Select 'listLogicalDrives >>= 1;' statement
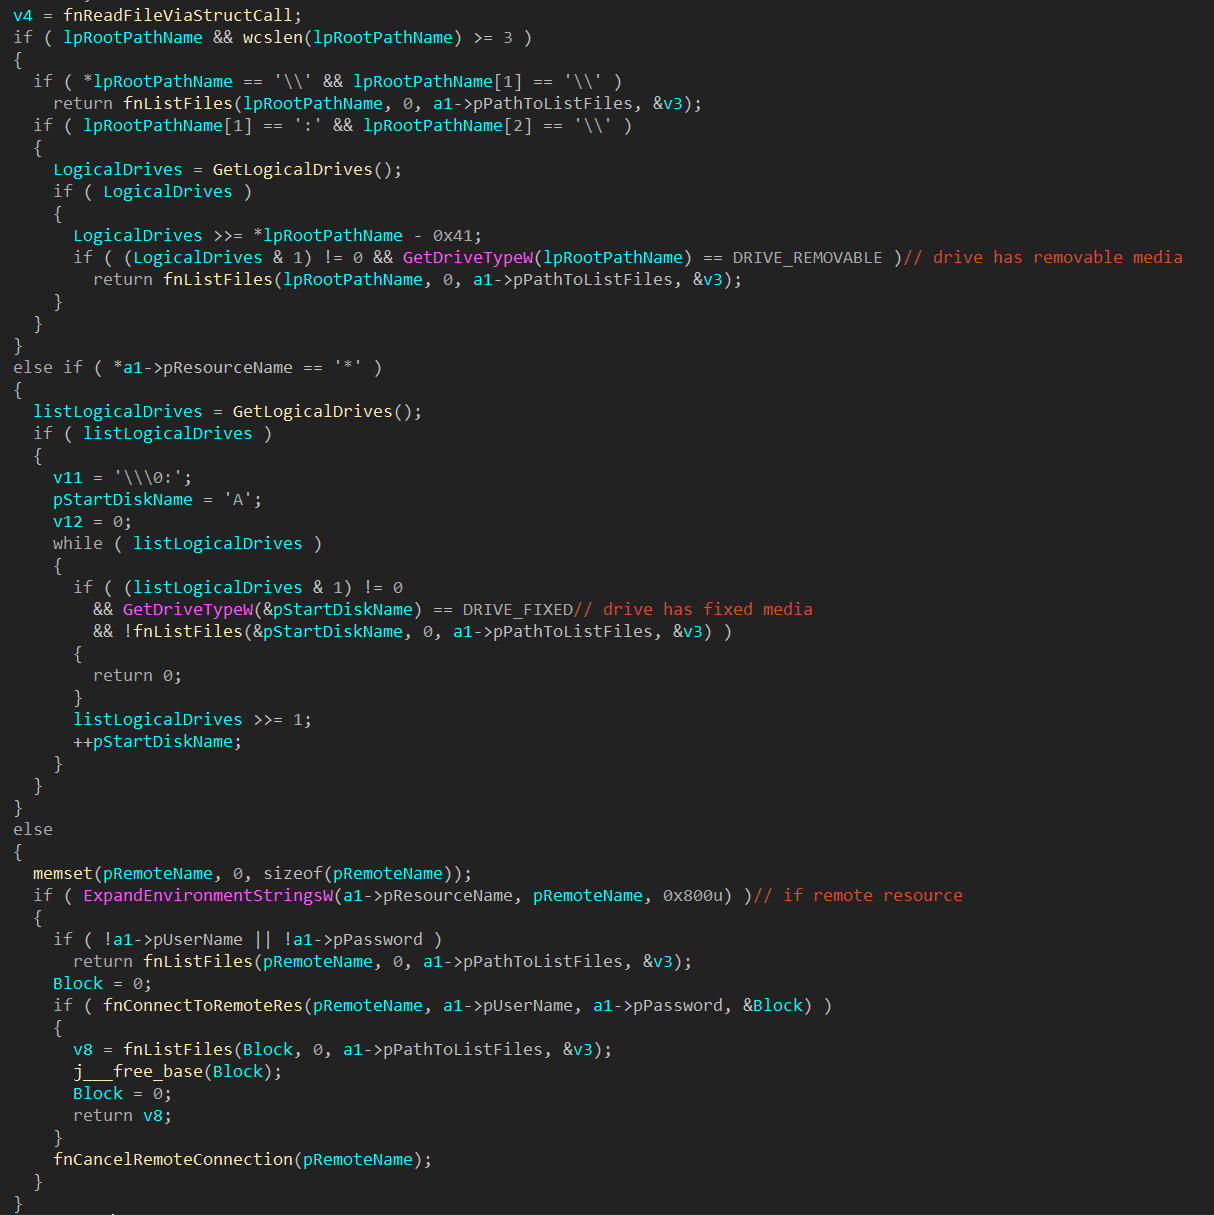 click(193, 719)
